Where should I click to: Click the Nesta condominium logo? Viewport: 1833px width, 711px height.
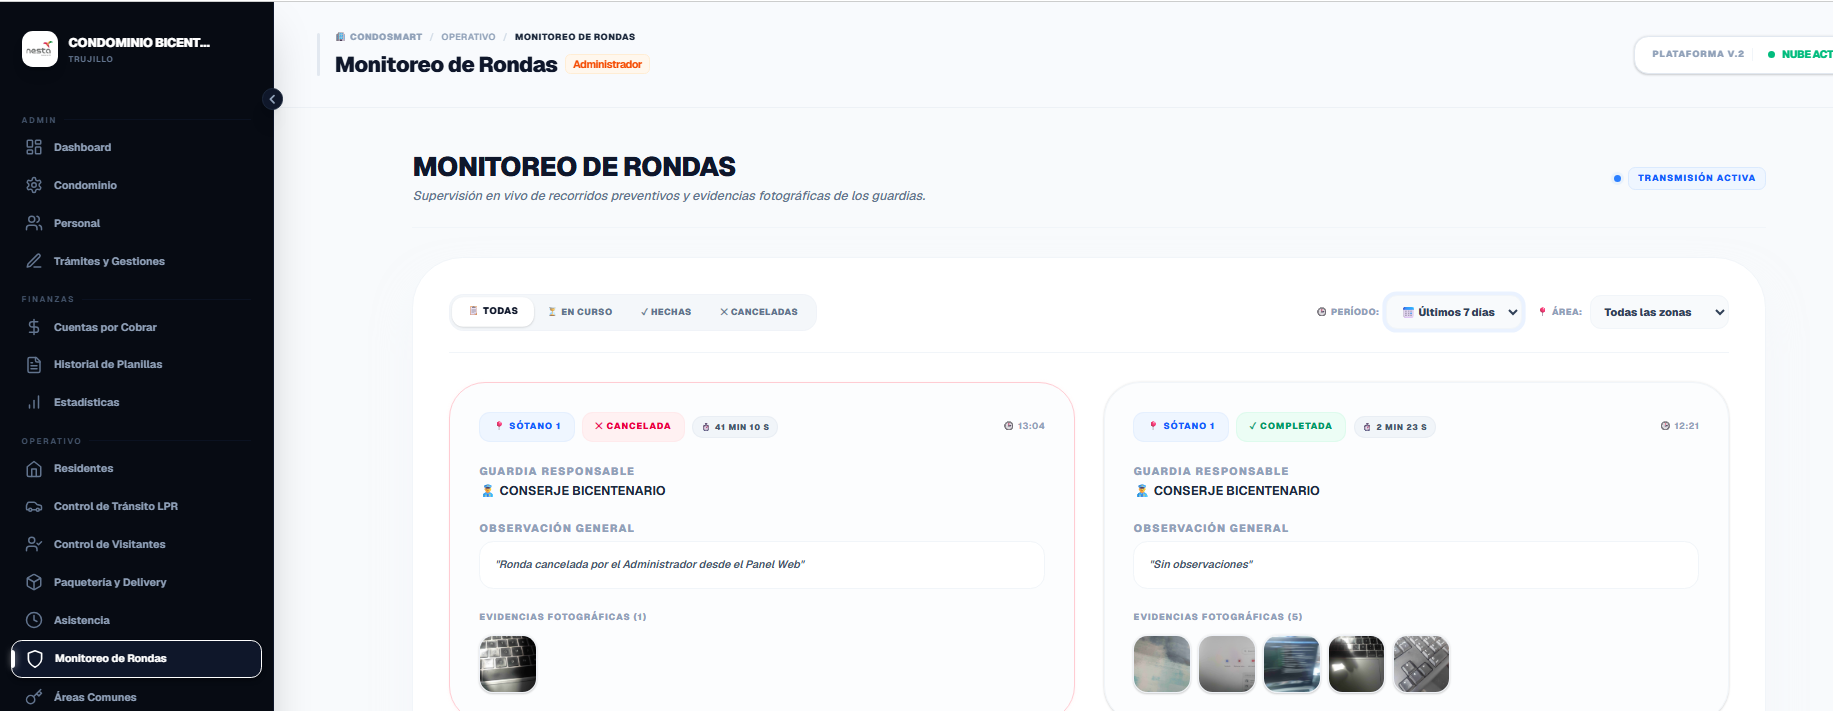[x=40, y=49]
